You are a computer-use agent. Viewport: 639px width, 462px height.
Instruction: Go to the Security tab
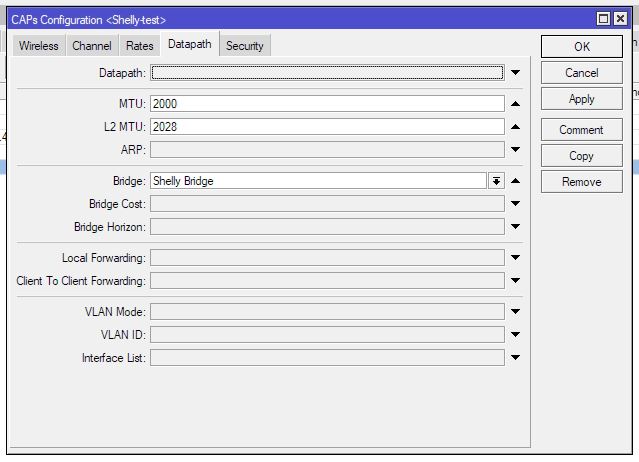point(245,46)
